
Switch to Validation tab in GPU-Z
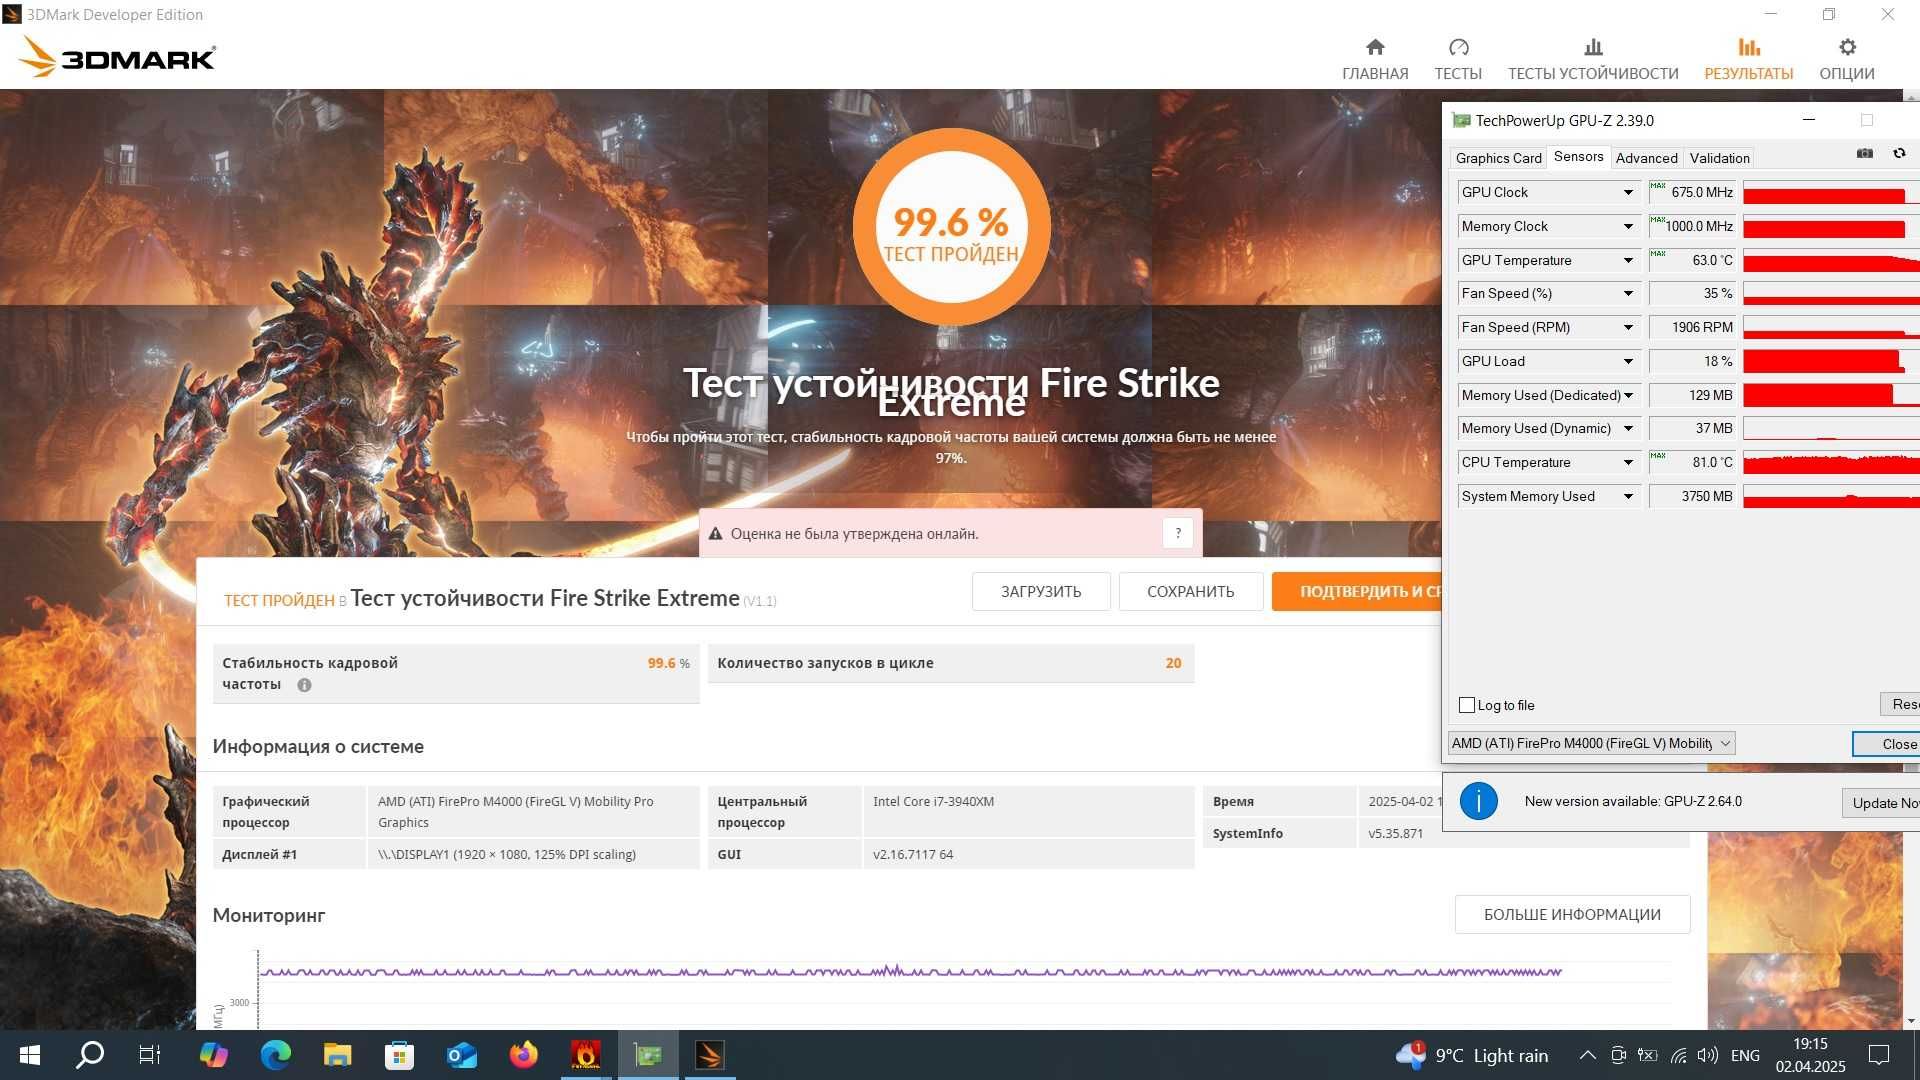pyautogui.click(x=1719, y=158)
